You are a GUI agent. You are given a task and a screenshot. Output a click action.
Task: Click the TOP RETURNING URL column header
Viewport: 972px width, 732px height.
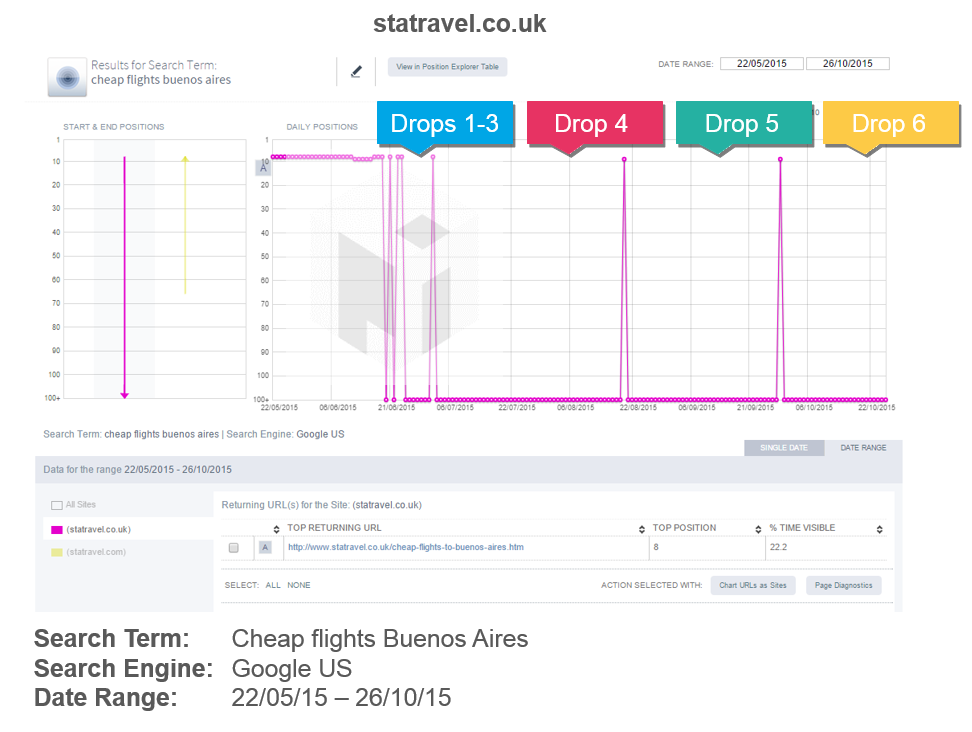tap(334, 528)
